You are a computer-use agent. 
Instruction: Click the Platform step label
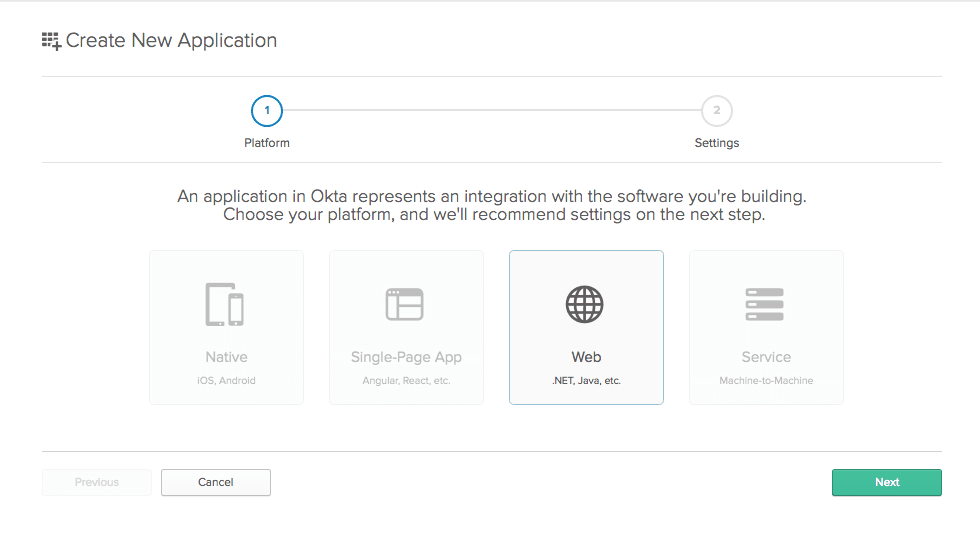tap(267, 143)
